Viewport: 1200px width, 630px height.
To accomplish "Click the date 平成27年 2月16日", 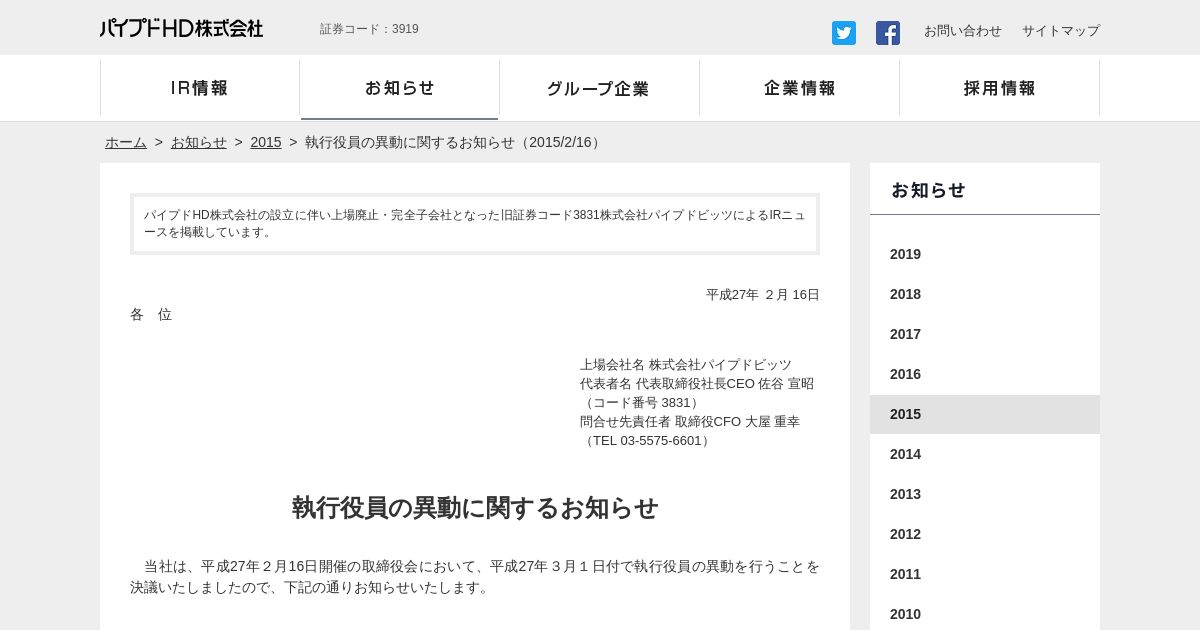I will click(763, 294).
